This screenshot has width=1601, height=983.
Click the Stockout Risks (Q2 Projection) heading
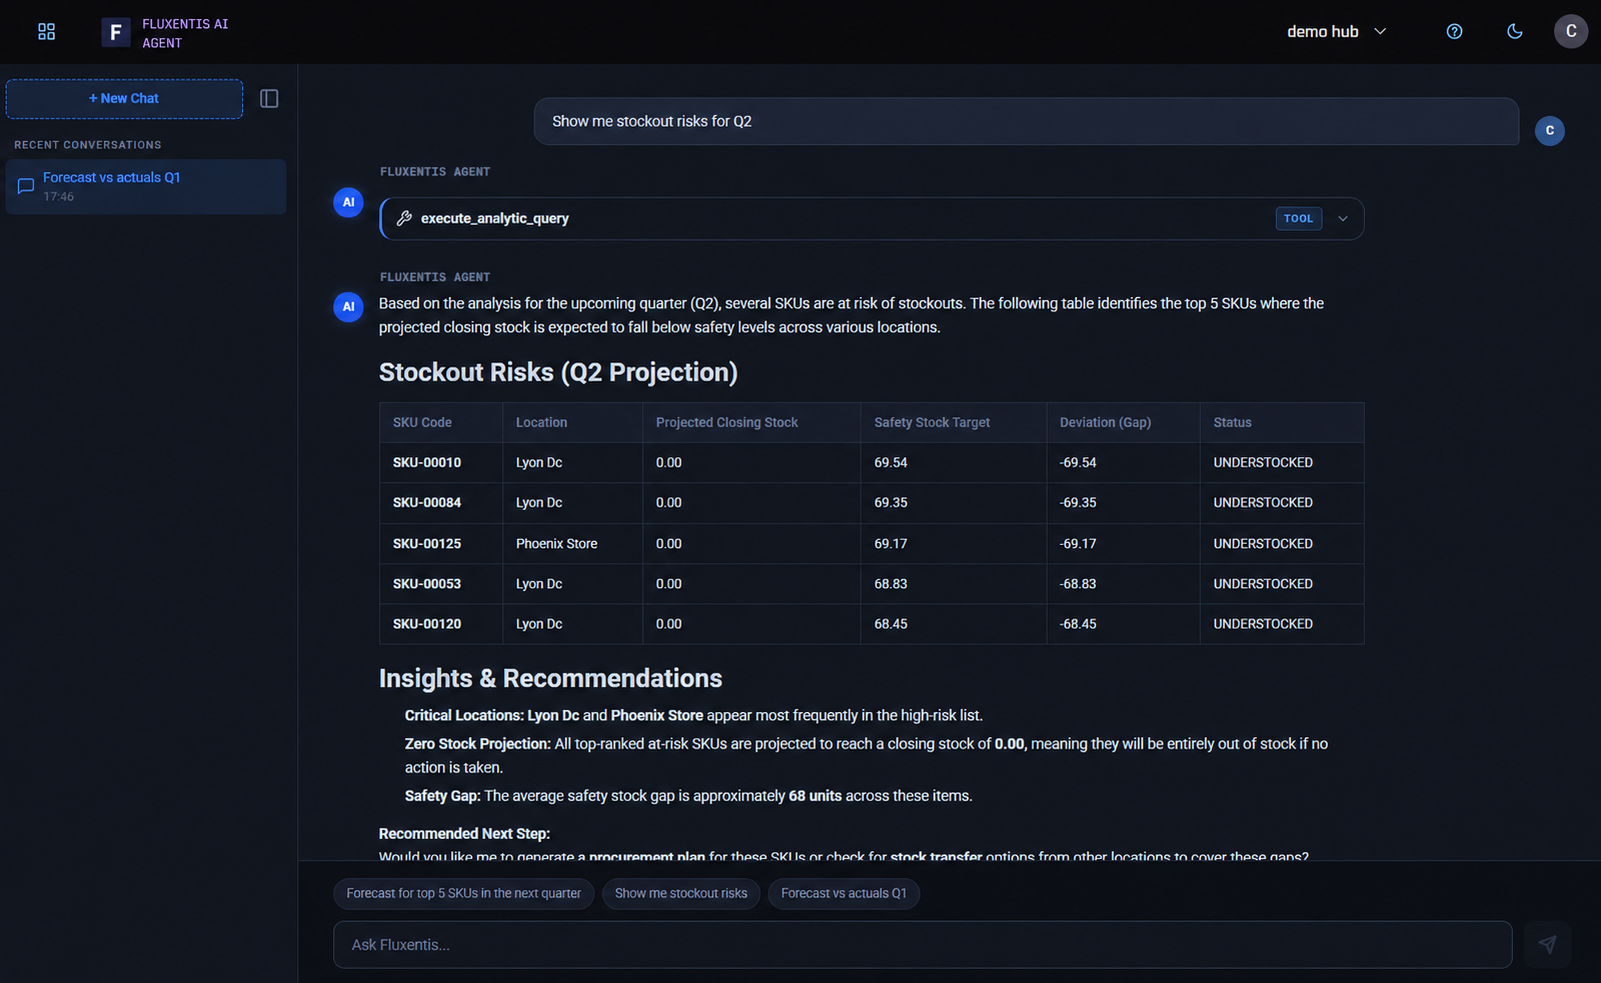point(558,372)
